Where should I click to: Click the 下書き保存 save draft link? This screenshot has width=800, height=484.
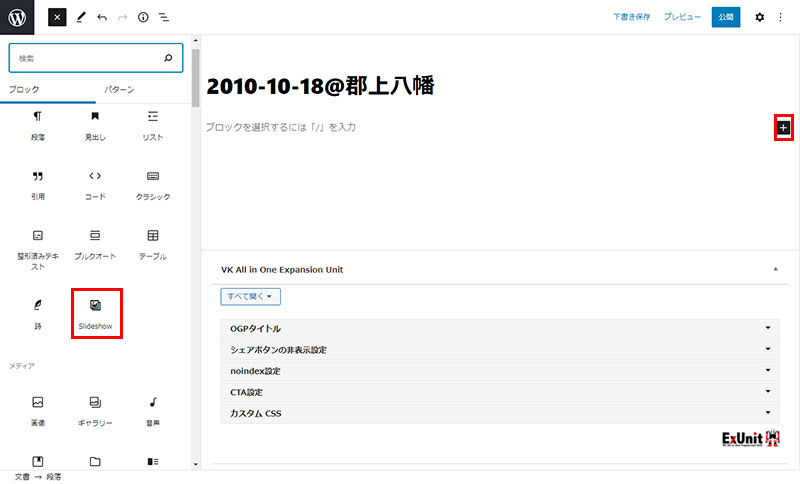point(632,17)
